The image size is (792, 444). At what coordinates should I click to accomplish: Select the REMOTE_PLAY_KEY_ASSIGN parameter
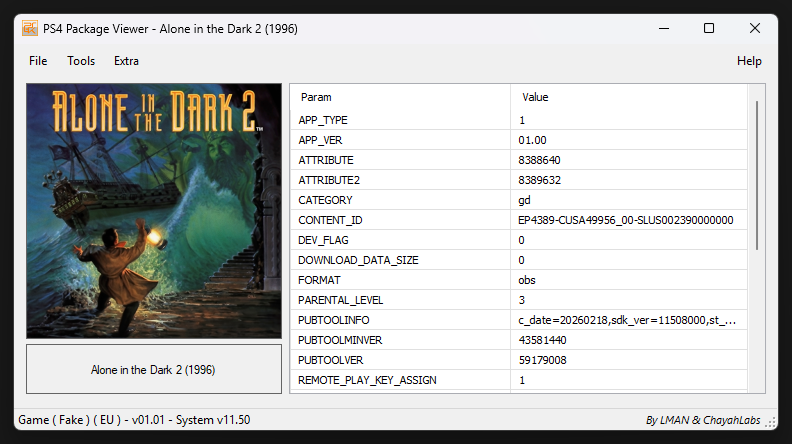coord(367,380)
